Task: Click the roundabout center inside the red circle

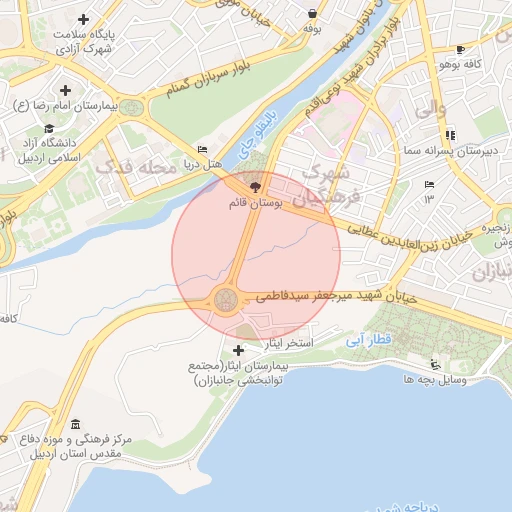Action: click(226, 300)
